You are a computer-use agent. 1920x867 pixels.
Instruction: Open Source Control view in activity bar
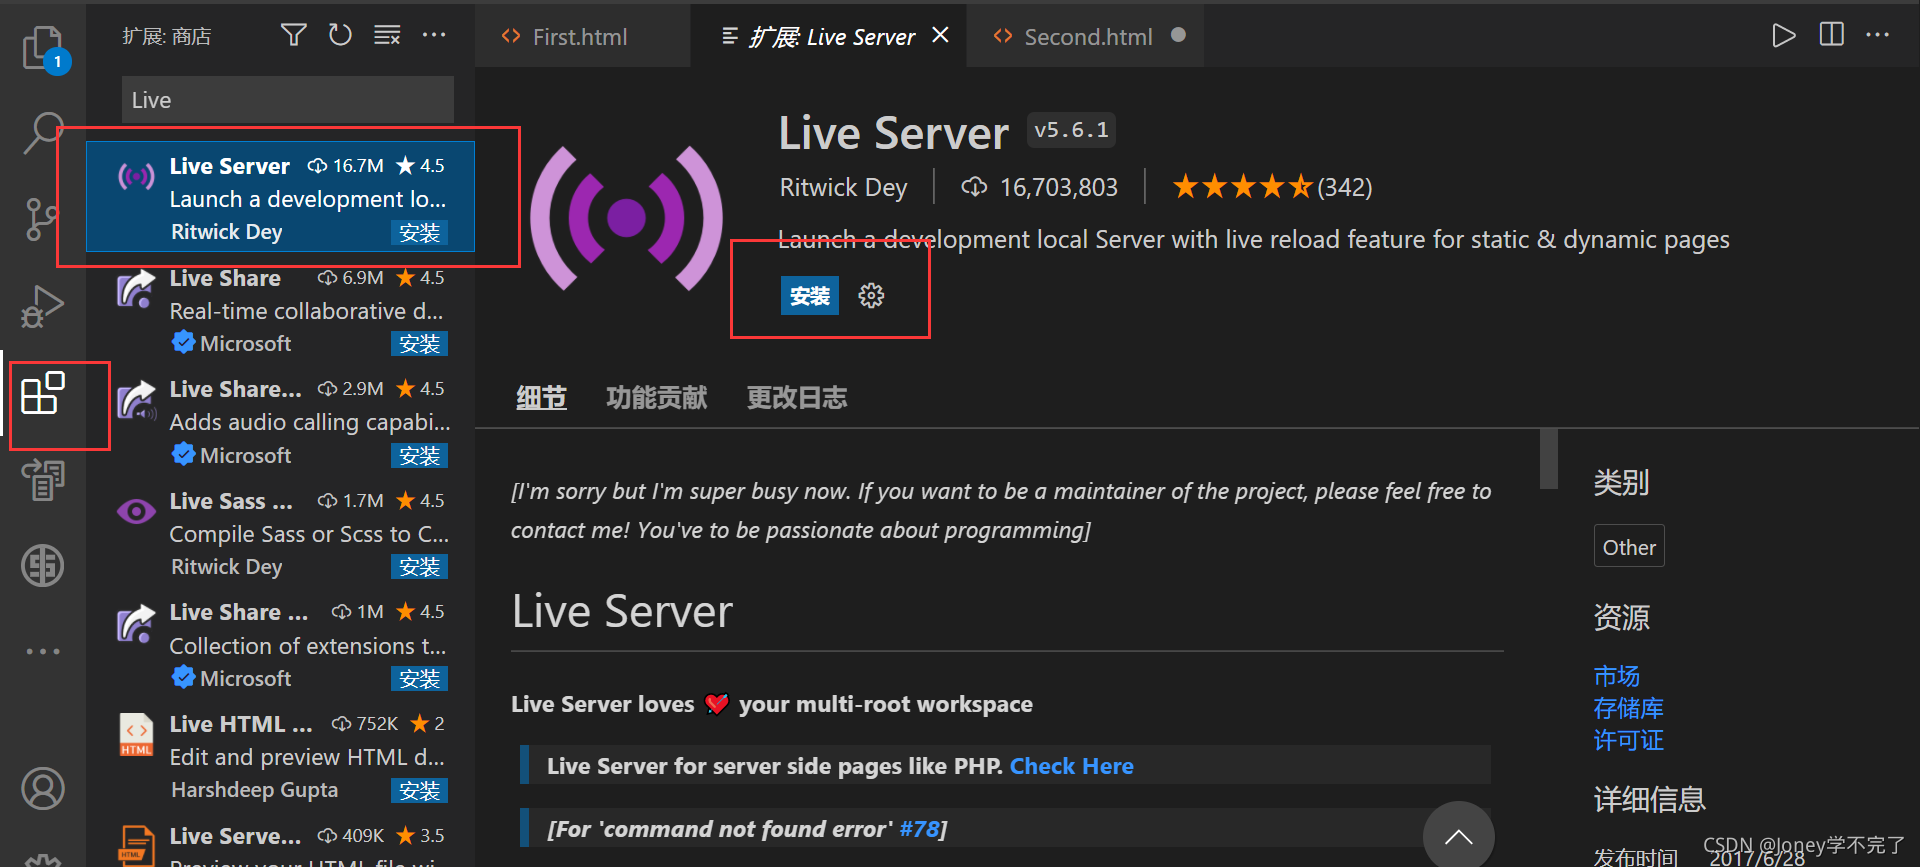41,219
